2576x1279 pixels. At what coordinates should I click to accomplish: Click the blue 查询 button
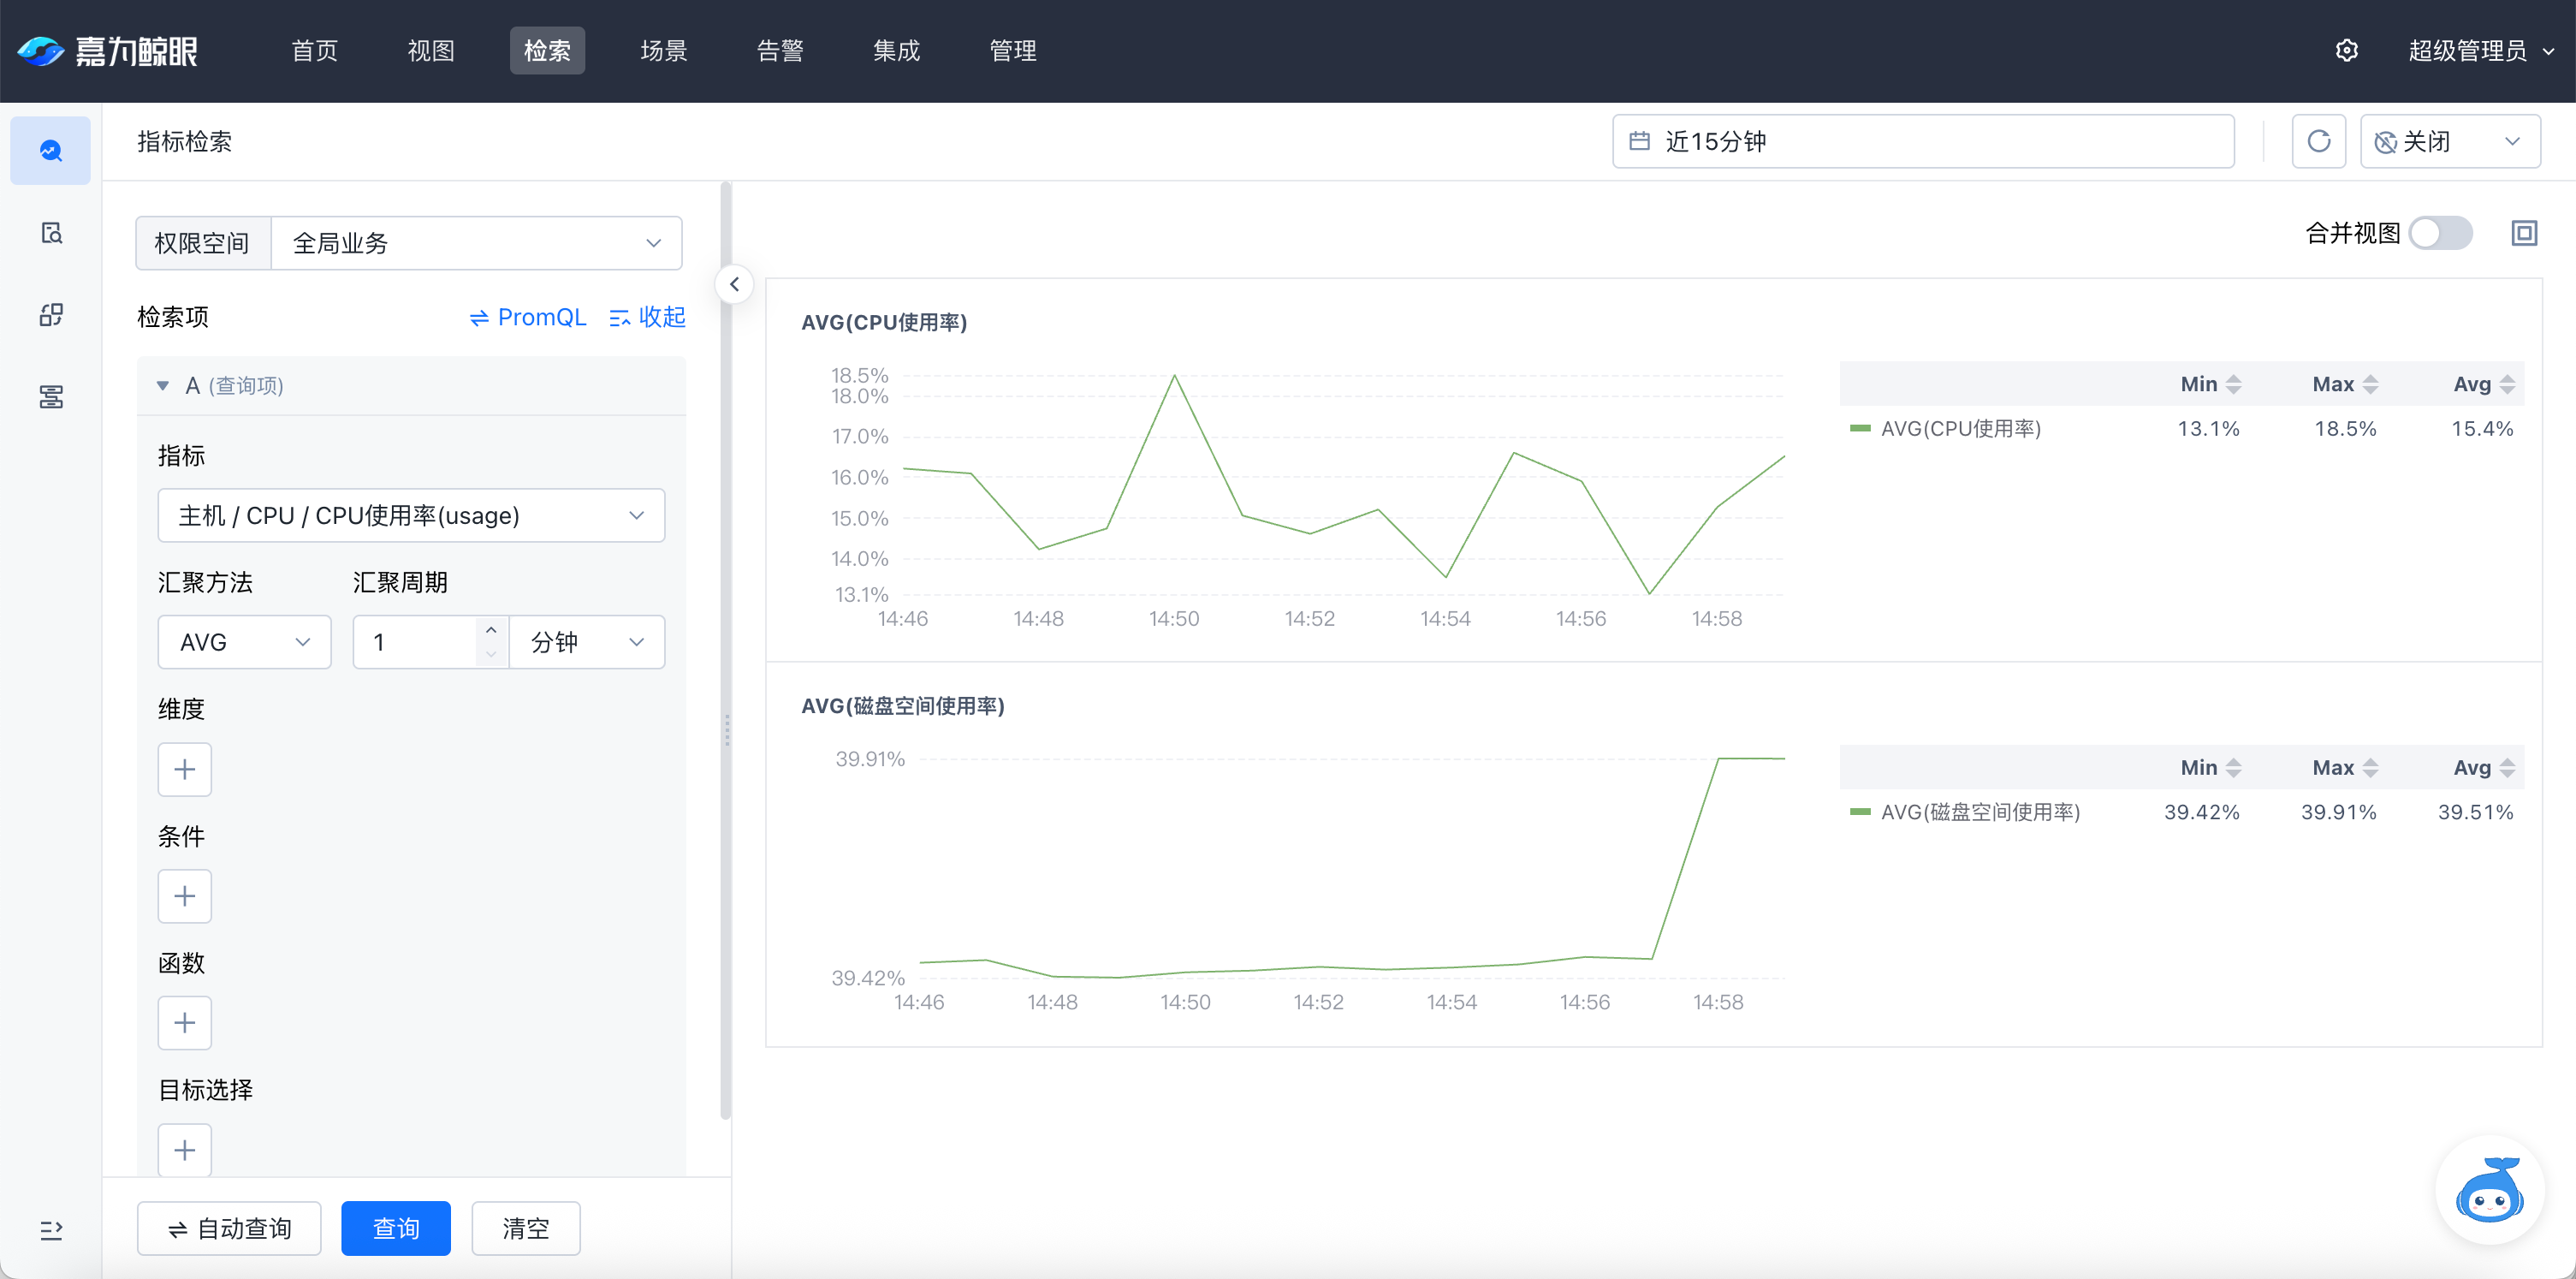pos(395,1228)
